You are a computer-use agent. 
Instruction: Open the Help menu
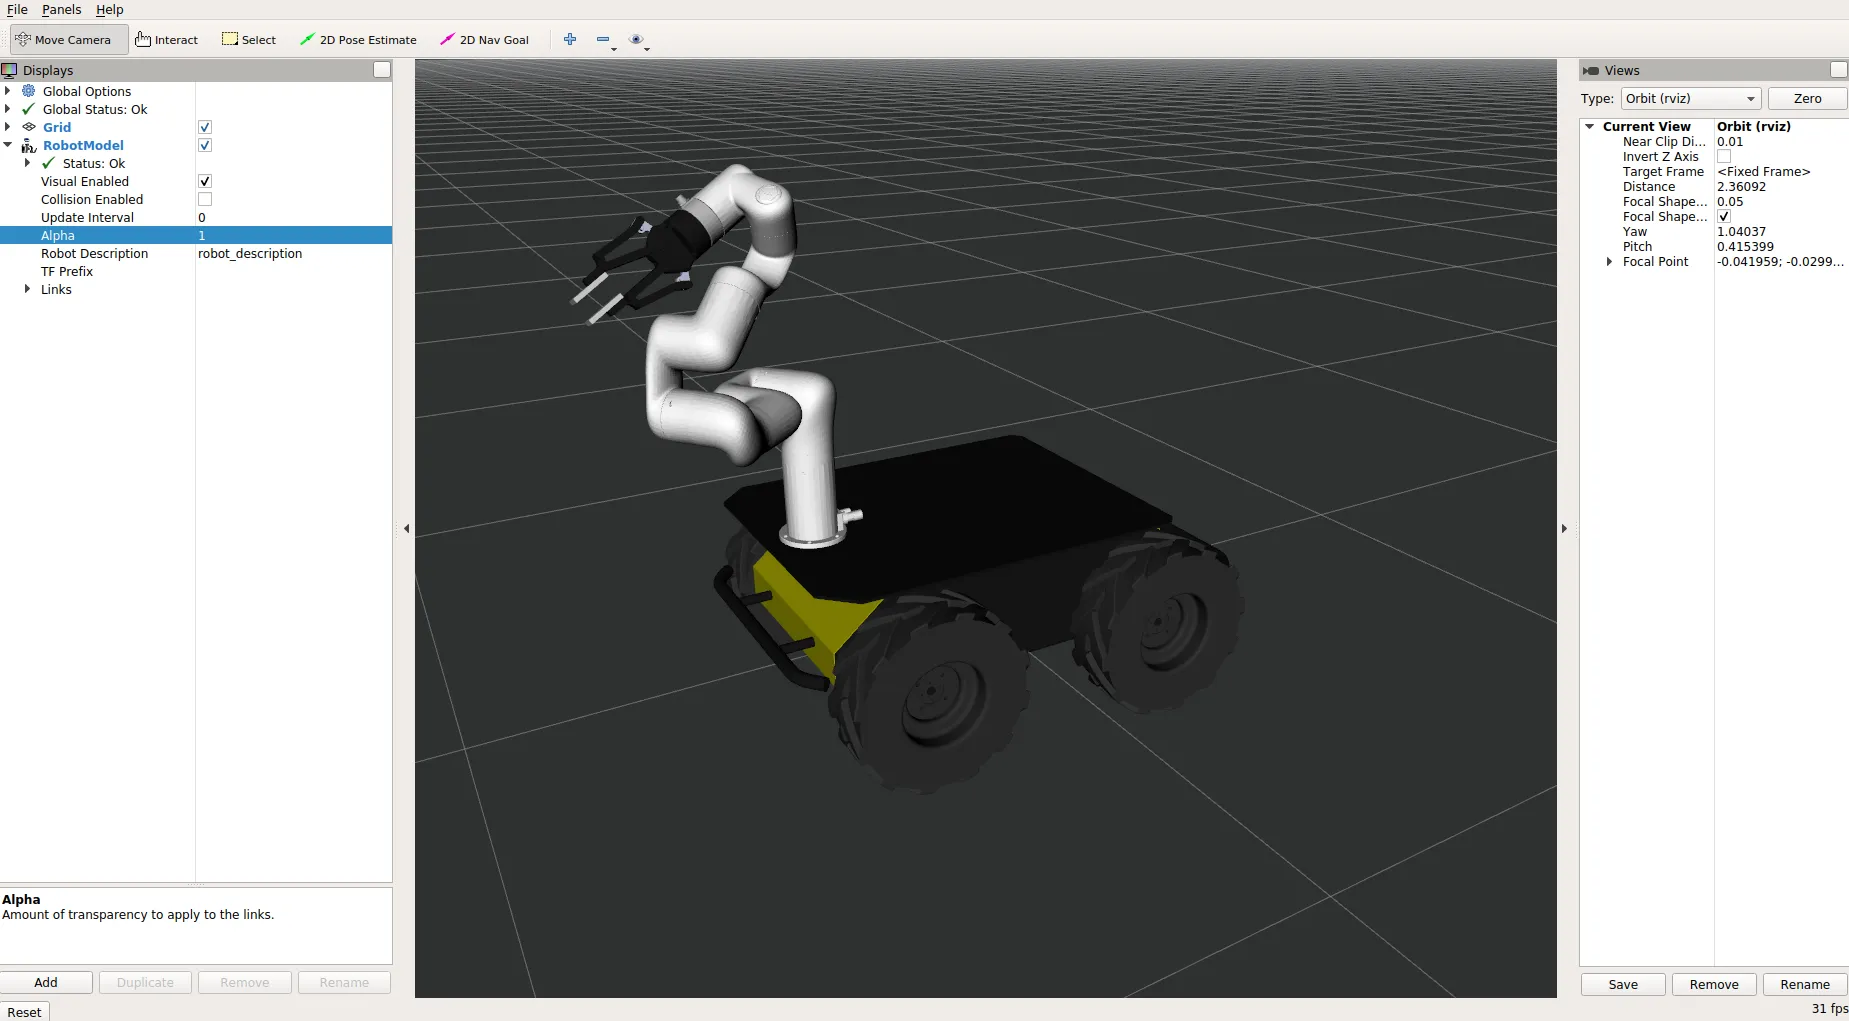tap(109, 10)
